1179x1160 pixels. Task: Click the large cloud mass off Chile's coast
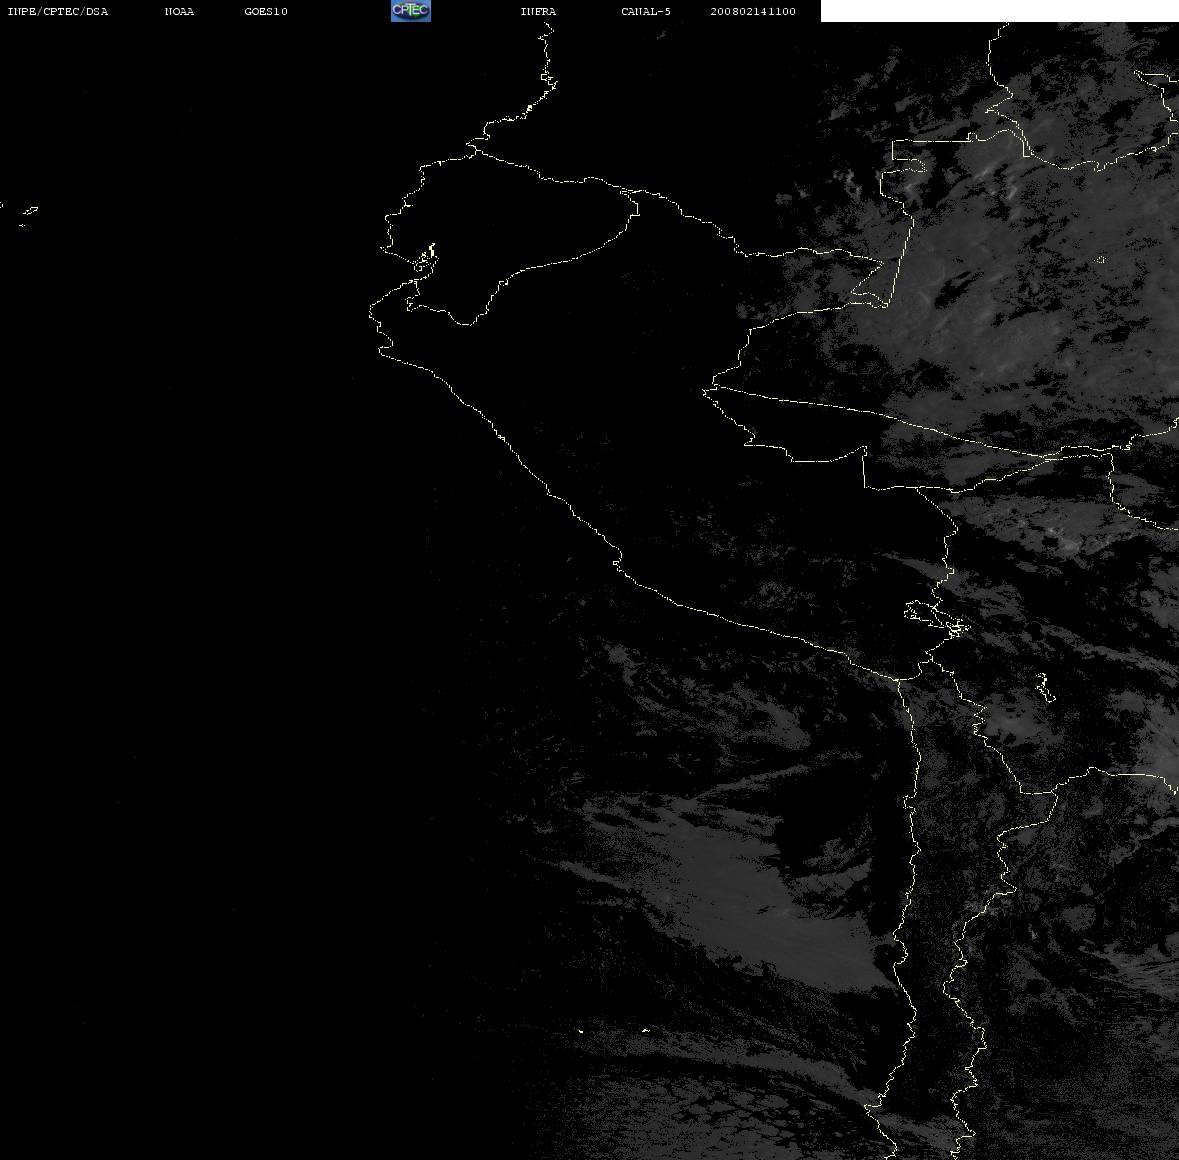coord(752,887)
